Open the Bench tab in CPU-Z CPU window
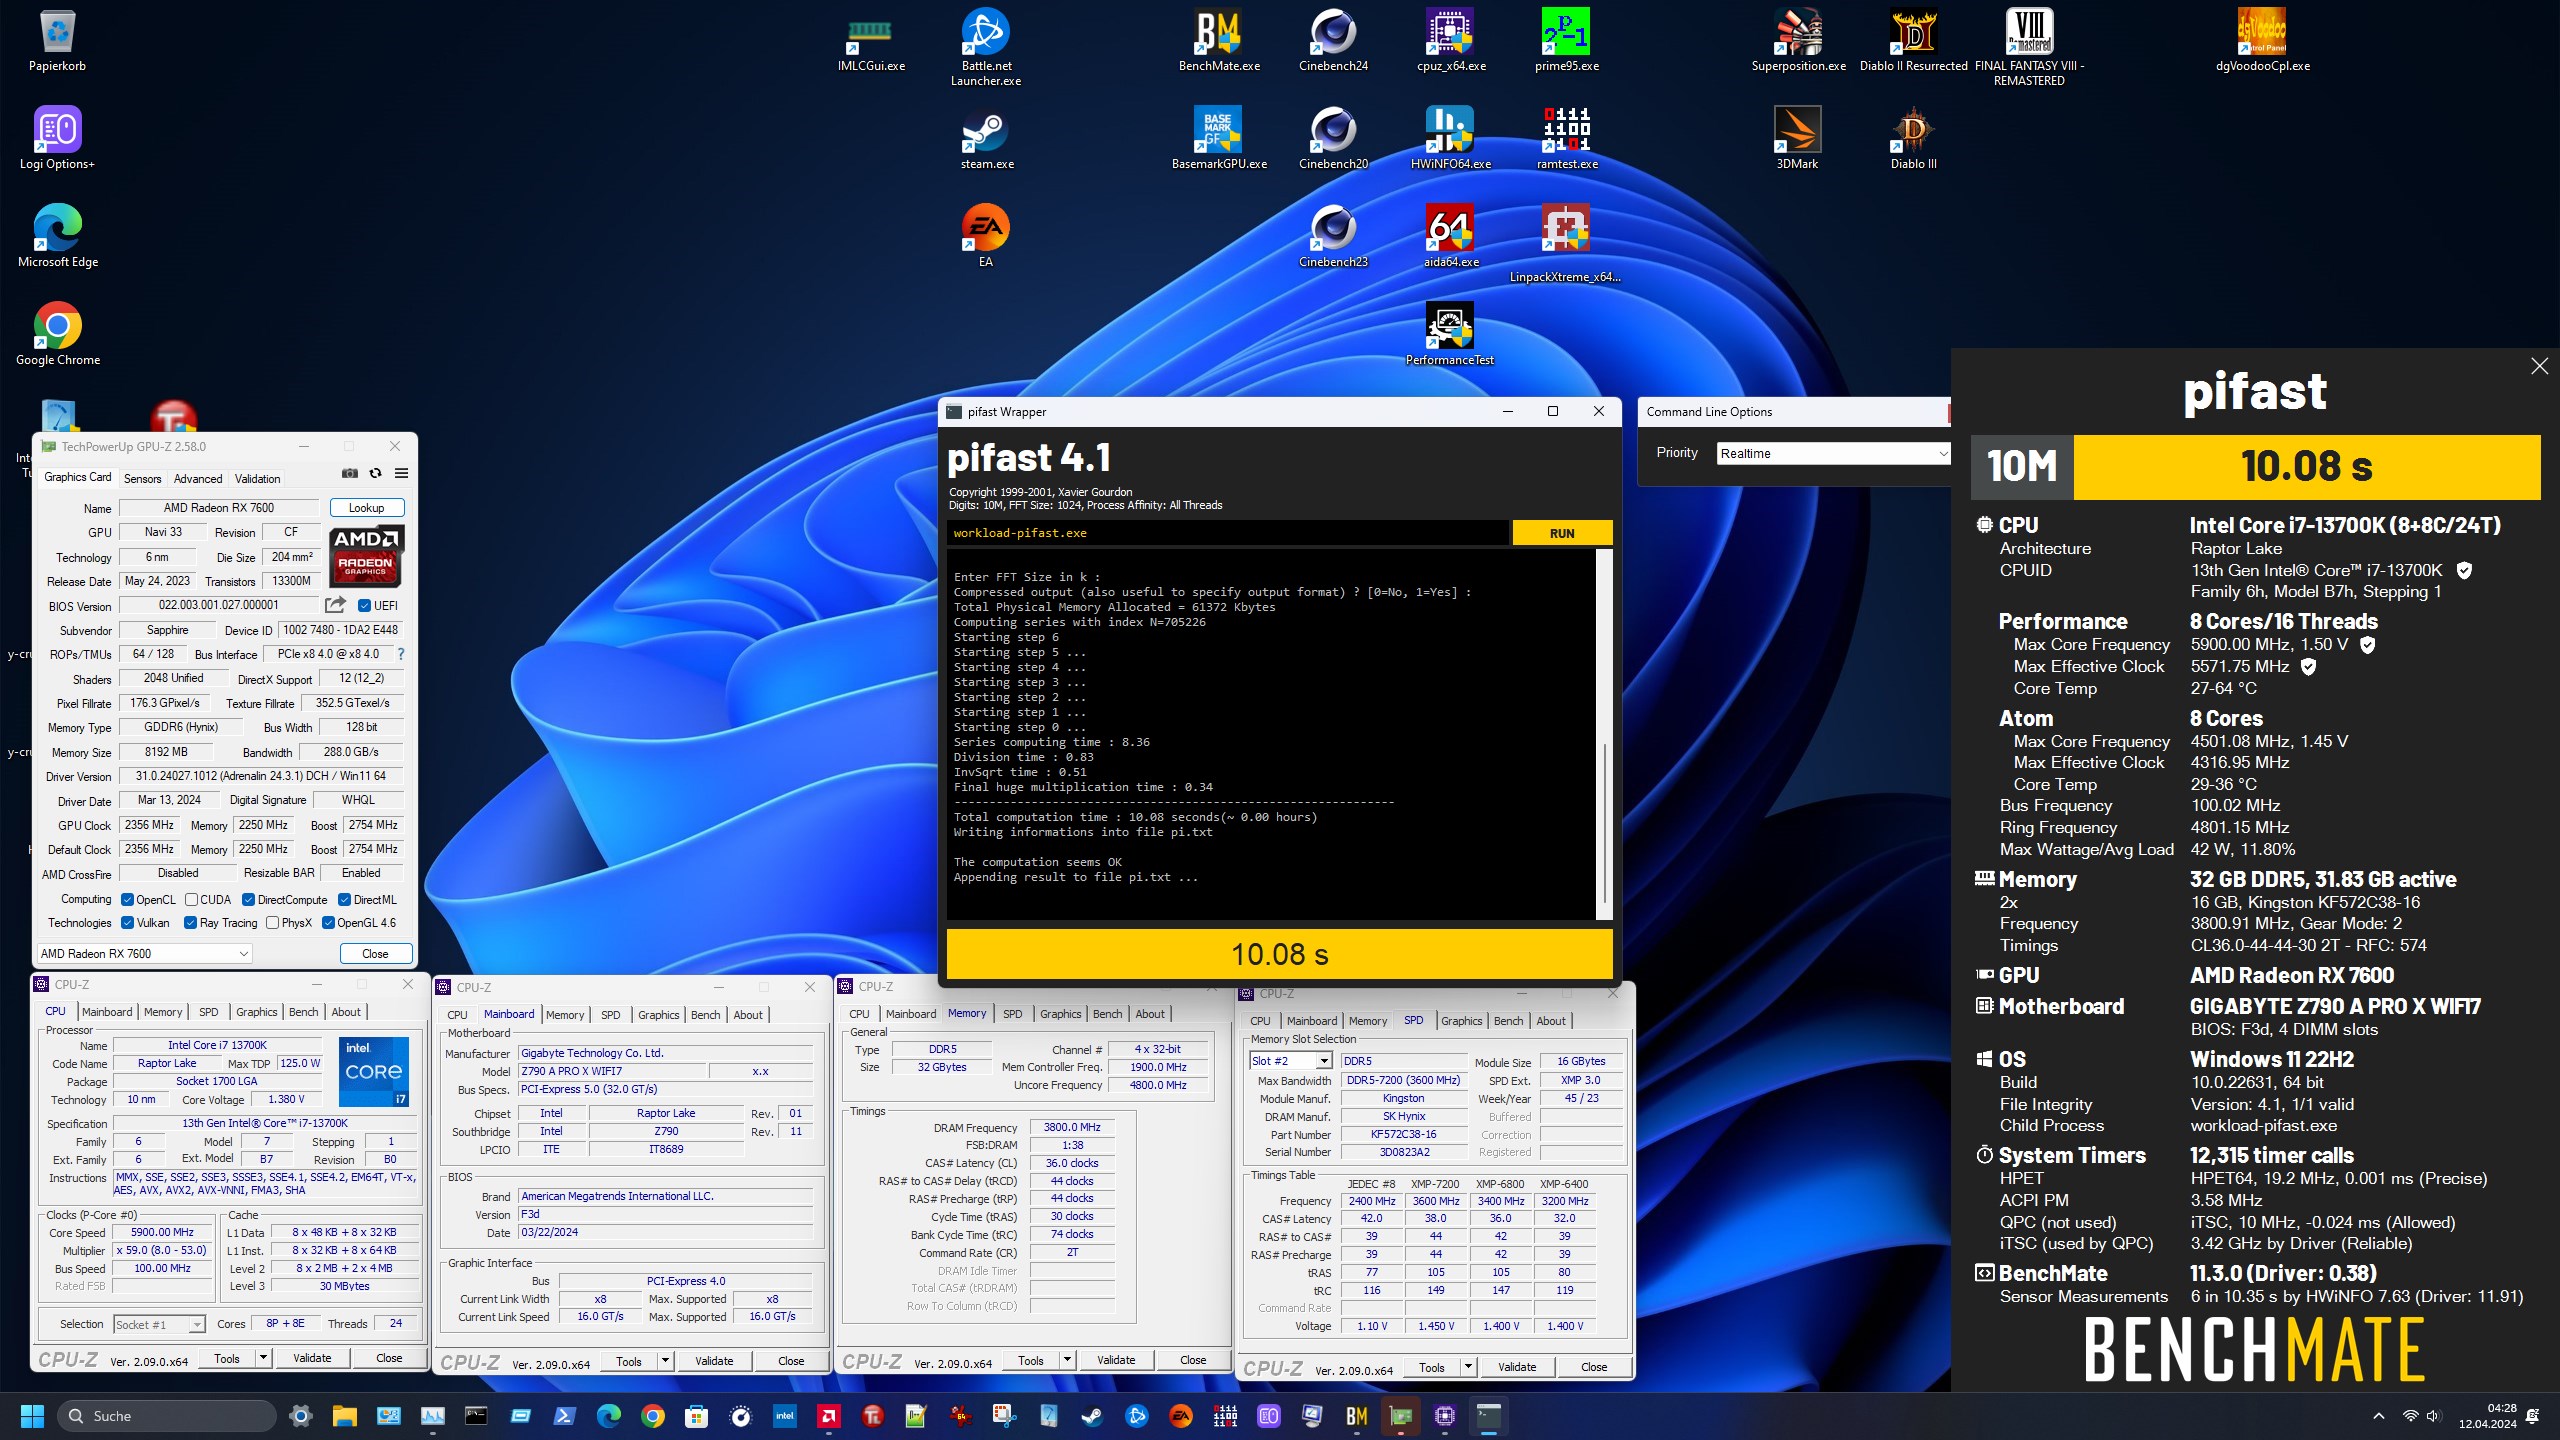The width and height of the screenshot is (2560, 1440). pyautogui.click(x=303, y=1012)
